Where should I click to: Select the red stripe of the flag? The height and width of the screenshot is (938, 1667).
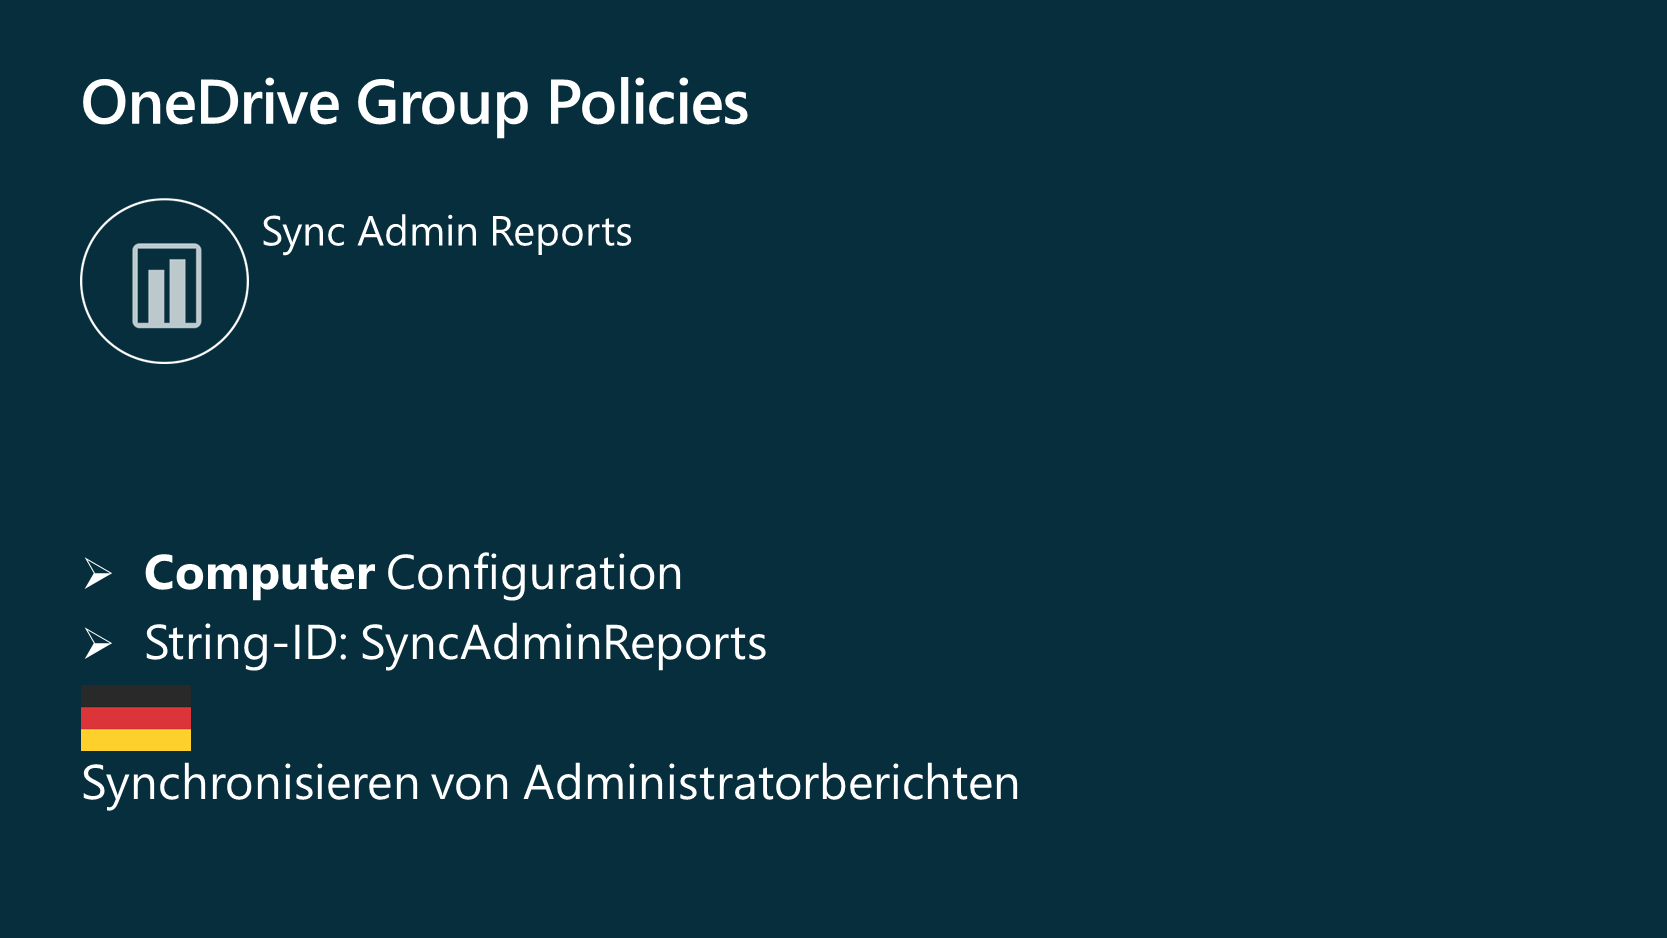coord(136,718)
